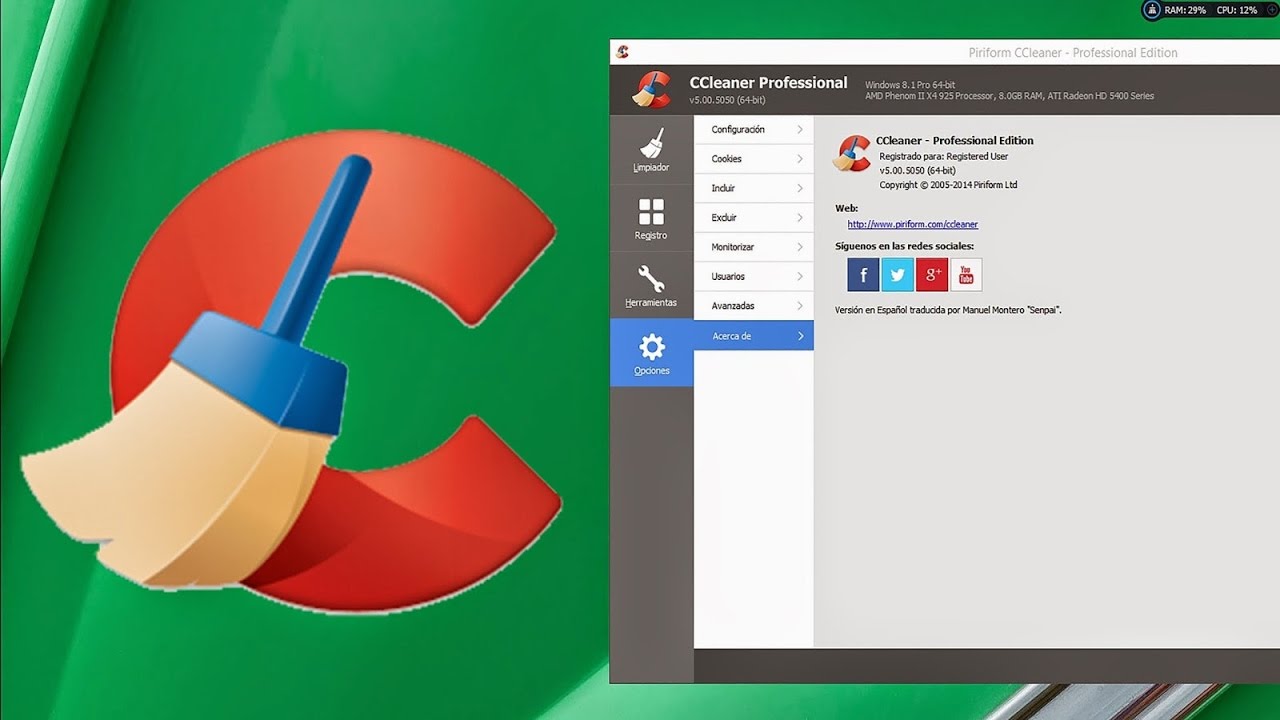
Task: Open the Monitorizar options page
Action: click(x=753, y=247)
